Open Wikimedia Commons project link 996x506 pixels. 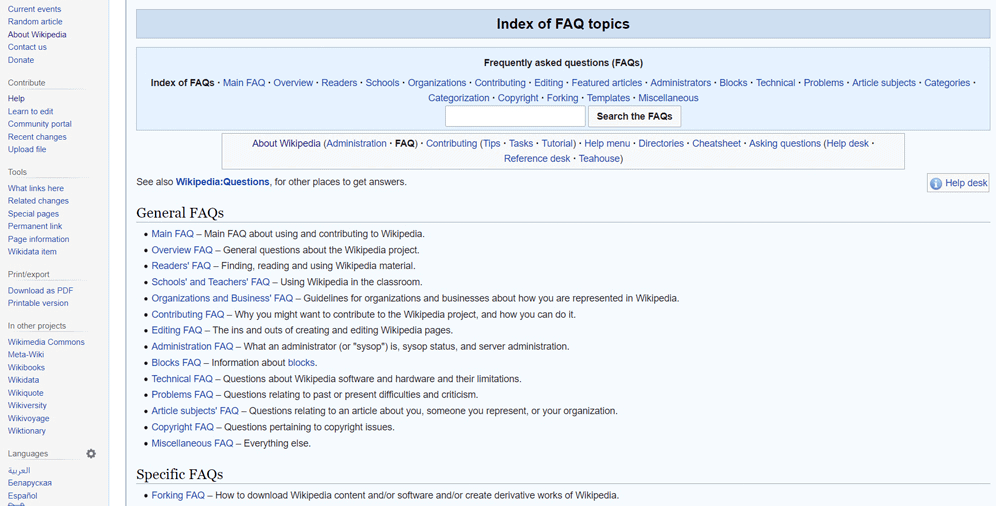click(x=46, y=342)
